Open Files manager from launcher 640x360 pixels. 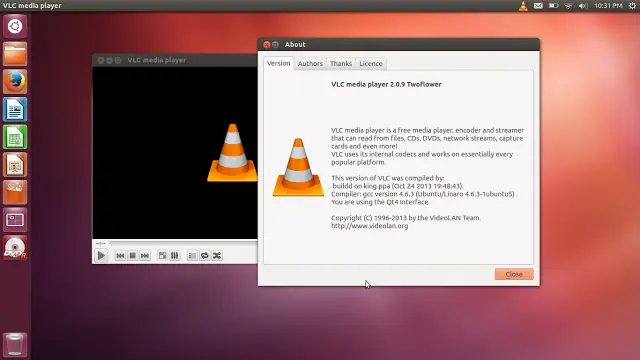pyautogui.click(x=15, y=54)
